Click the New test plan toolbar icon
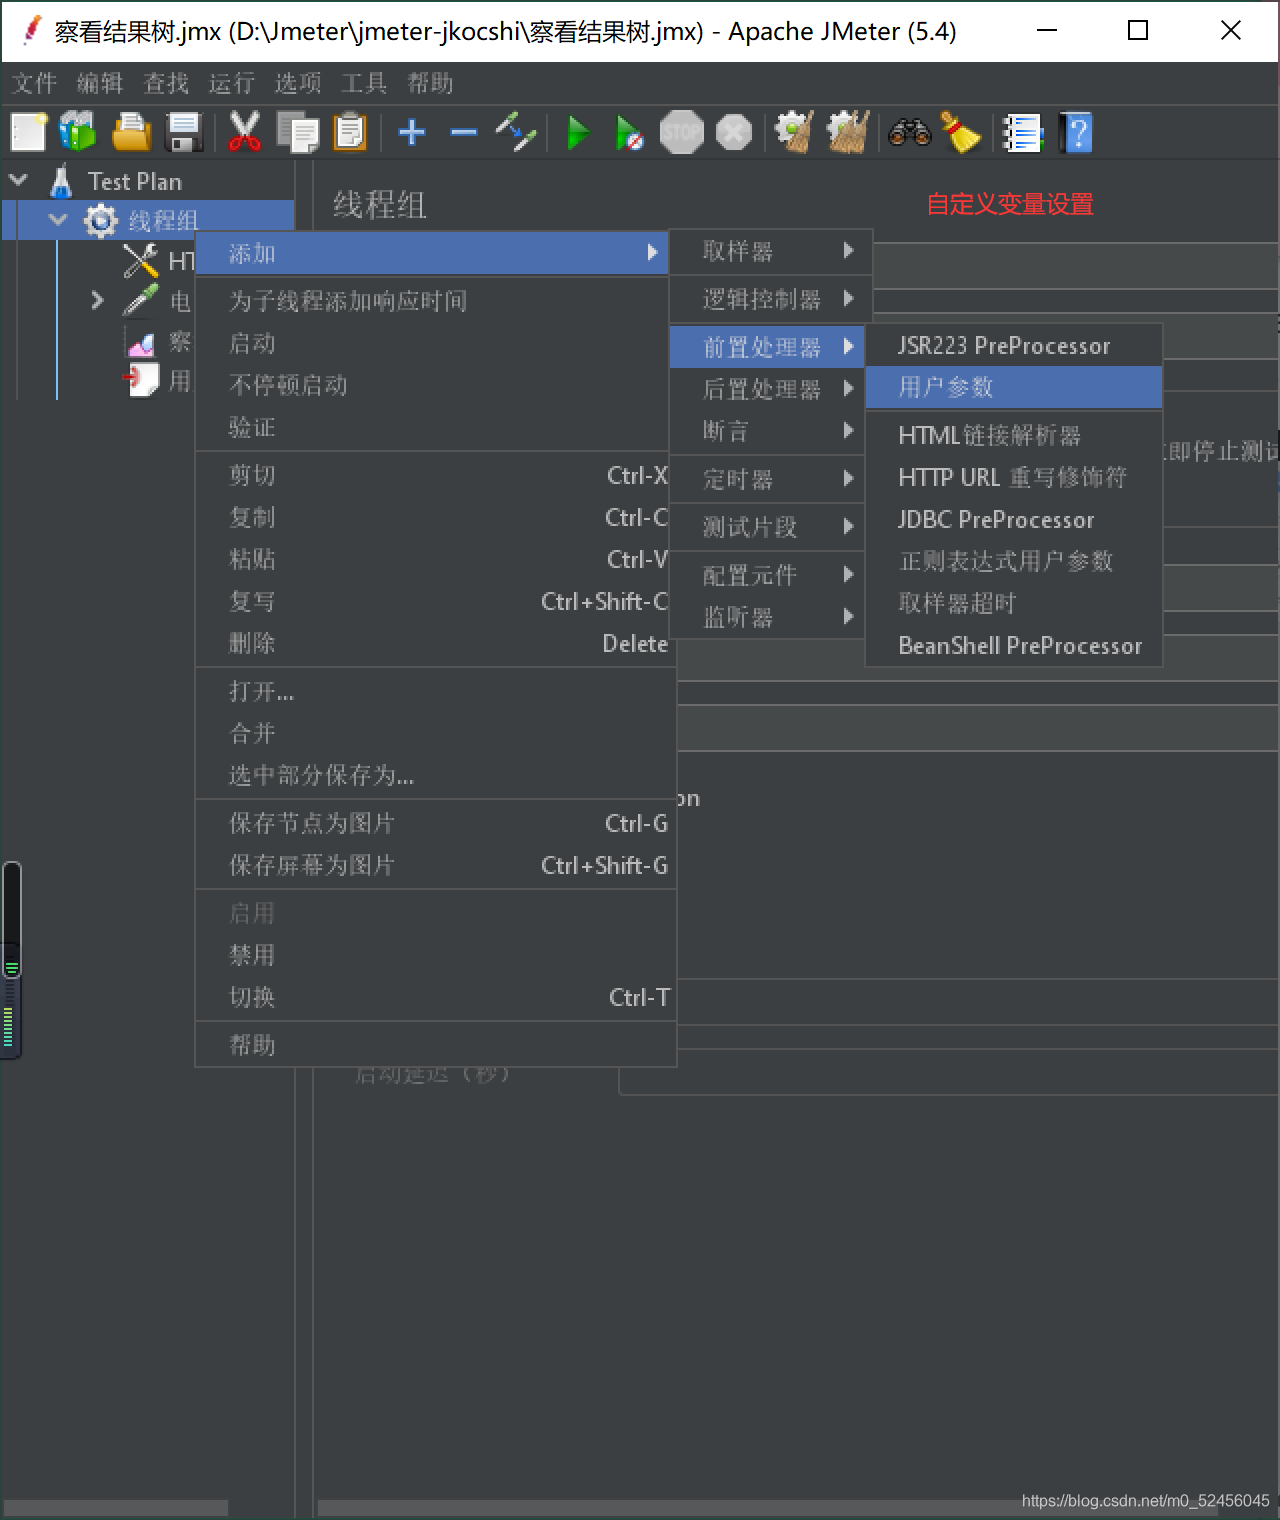The image size is (1280, 1520). tap(28, 132)
